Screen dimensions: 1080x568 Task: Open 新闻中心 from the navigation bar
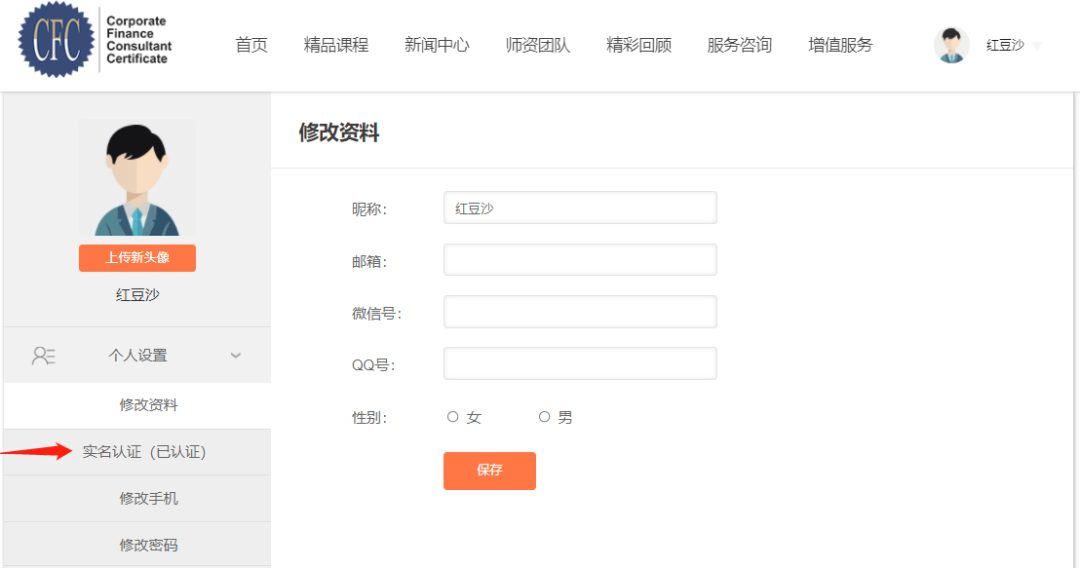(437, 45)
